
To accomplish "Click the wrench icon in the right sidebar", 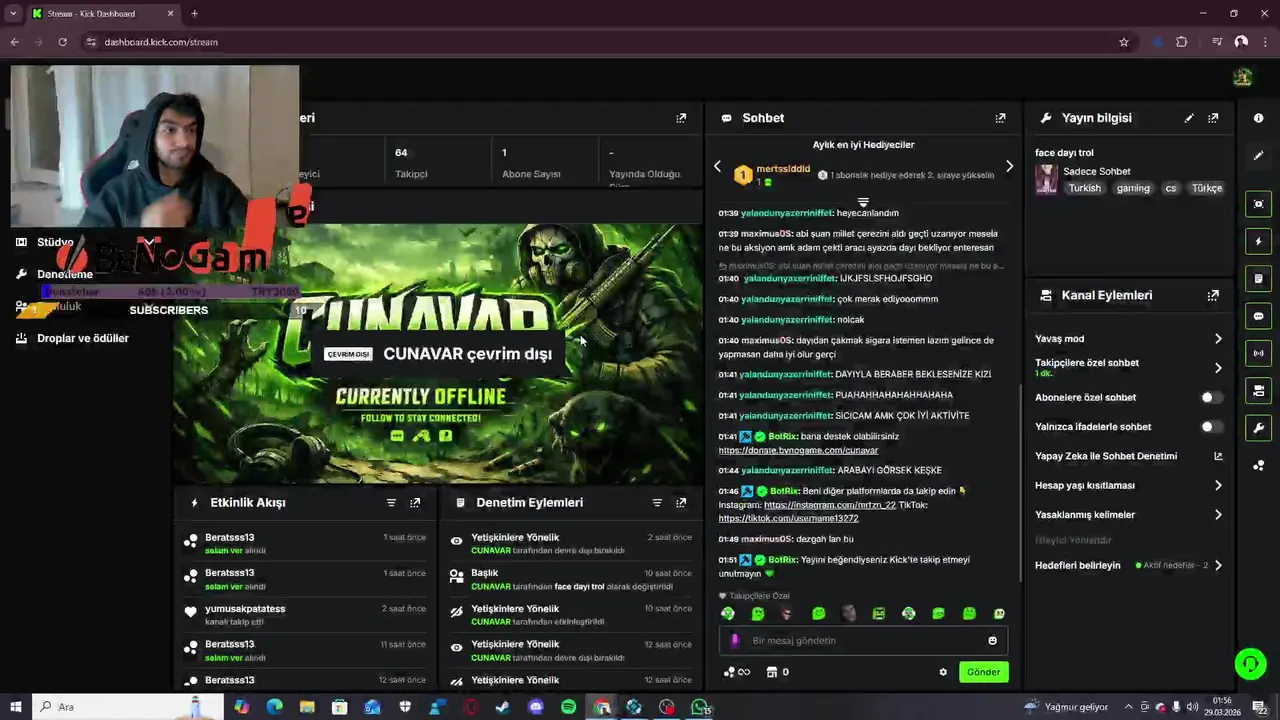I will 1258,428.
